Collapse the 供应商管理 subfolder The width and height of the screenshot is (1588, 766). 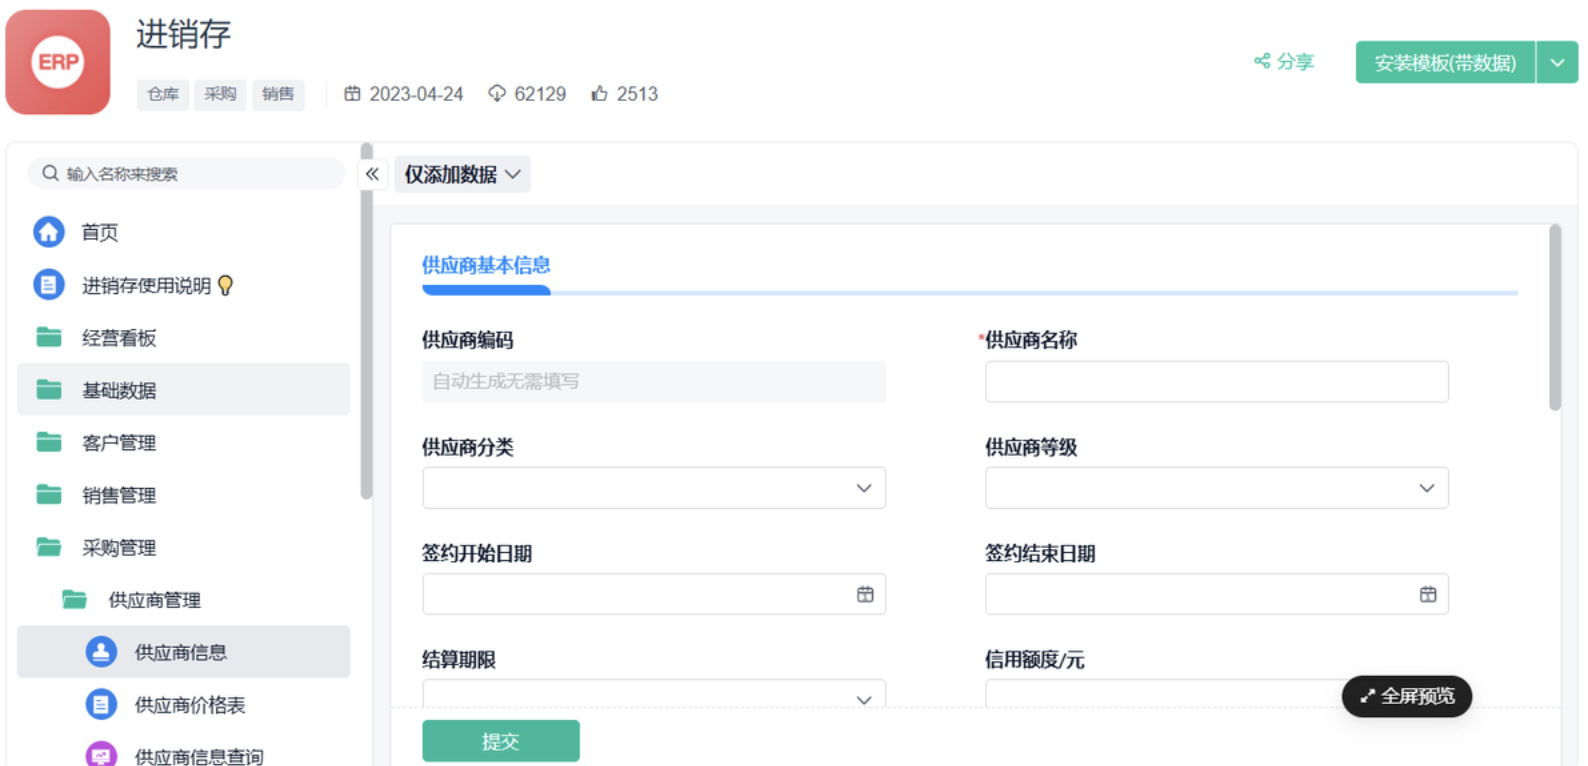point(184,600)
